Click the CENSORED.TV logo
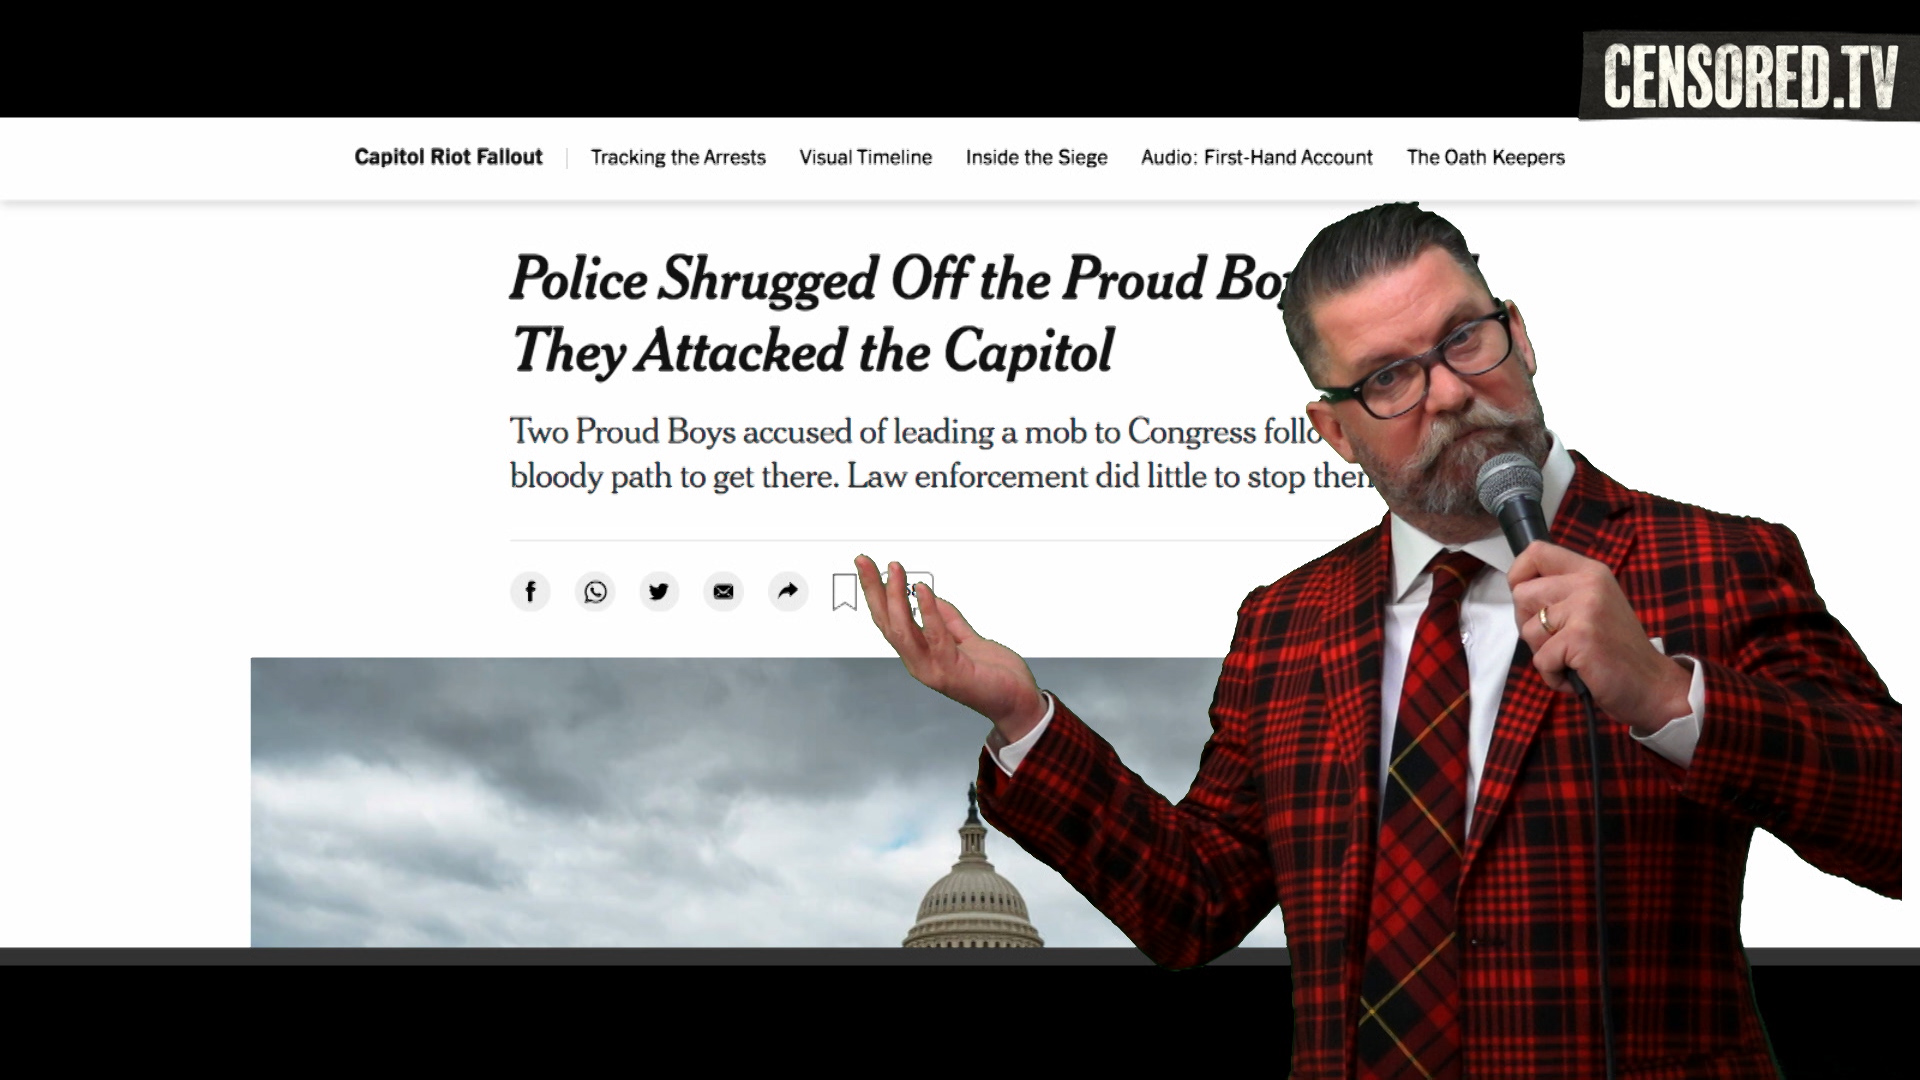The height and width of the screenshot is (1080, 1920). point(1750,76)
